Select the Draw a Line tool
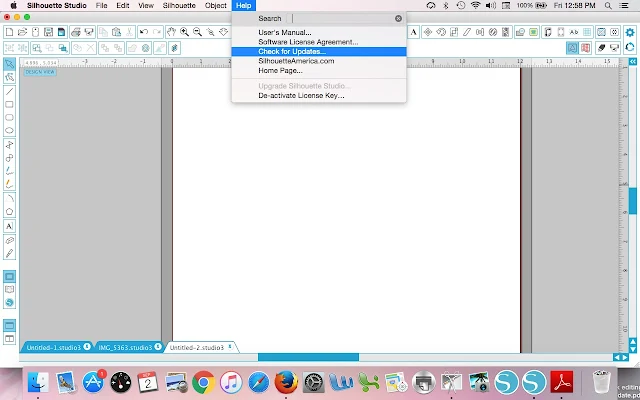Image resolution: width=640 pixels, height=400 pixels. coord(9,91)
